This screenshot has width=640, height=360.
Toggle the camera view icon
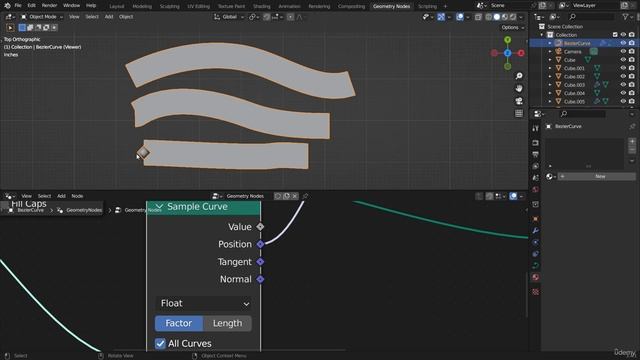coord(519,101)
